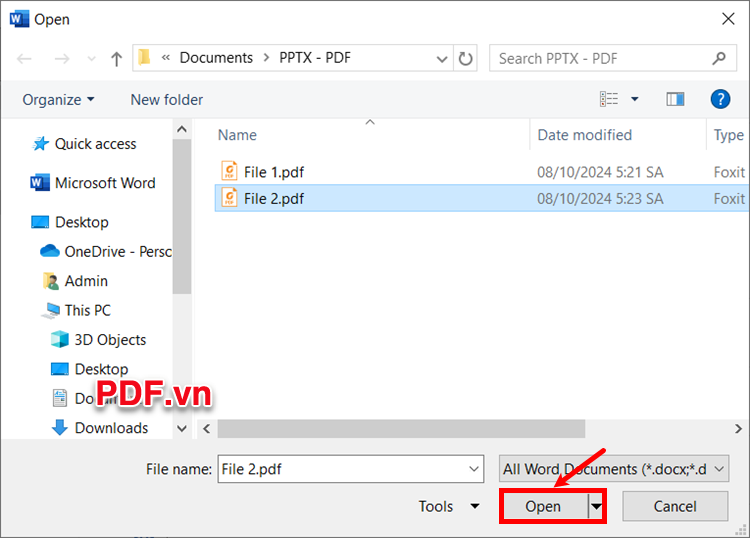This screenshot has height=538, width=750.
Task: Click the horizontal scrollbar in file list
Action: (x=400, y=428)
